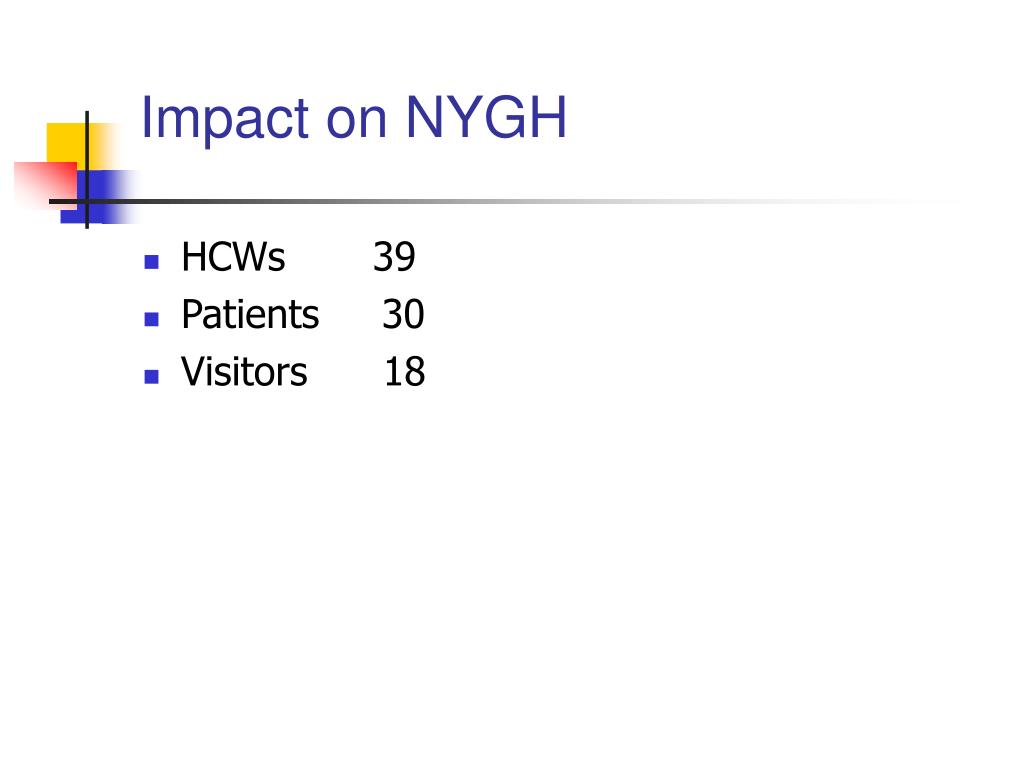Image resolution: width=1024 pixels, height=768 pixels.
Task: Click the "Patients" text
Action: coord(250,314)
